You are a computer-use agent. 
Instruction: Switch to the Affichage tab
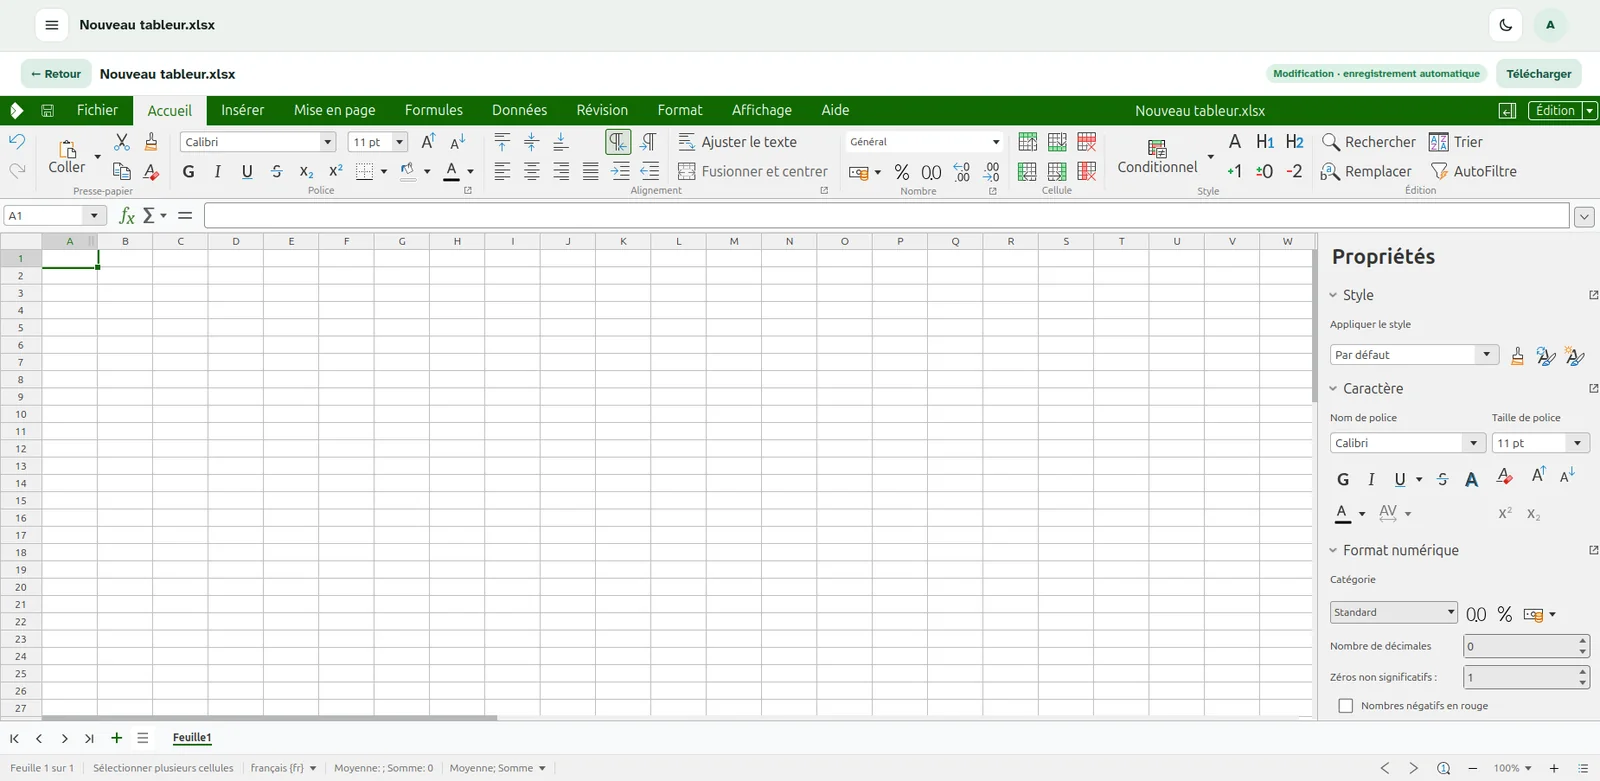[762, 110]
